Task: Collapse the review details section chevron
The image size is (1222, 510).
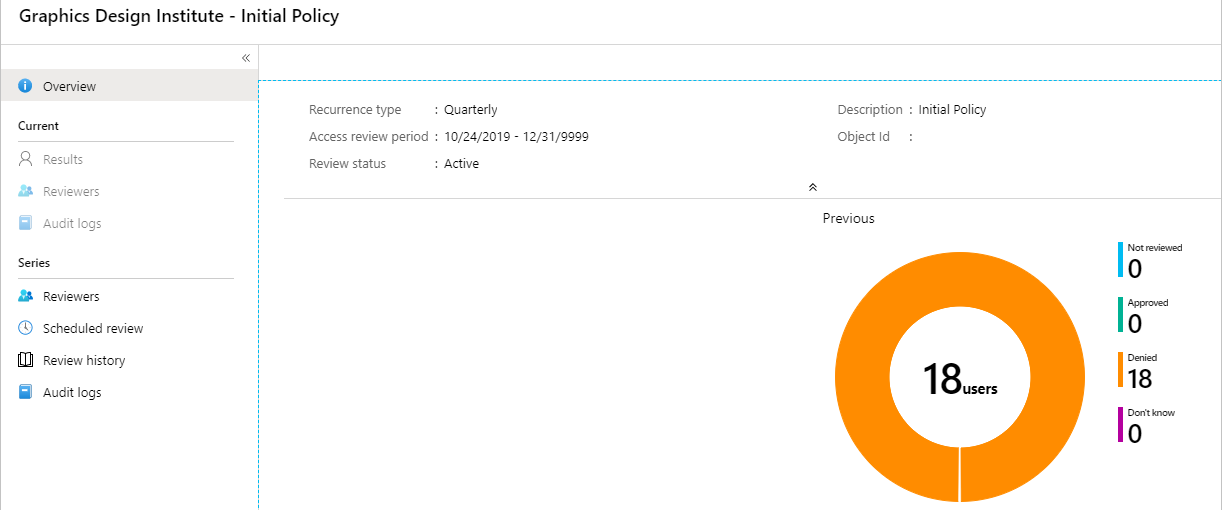Action: coord(813,187)
